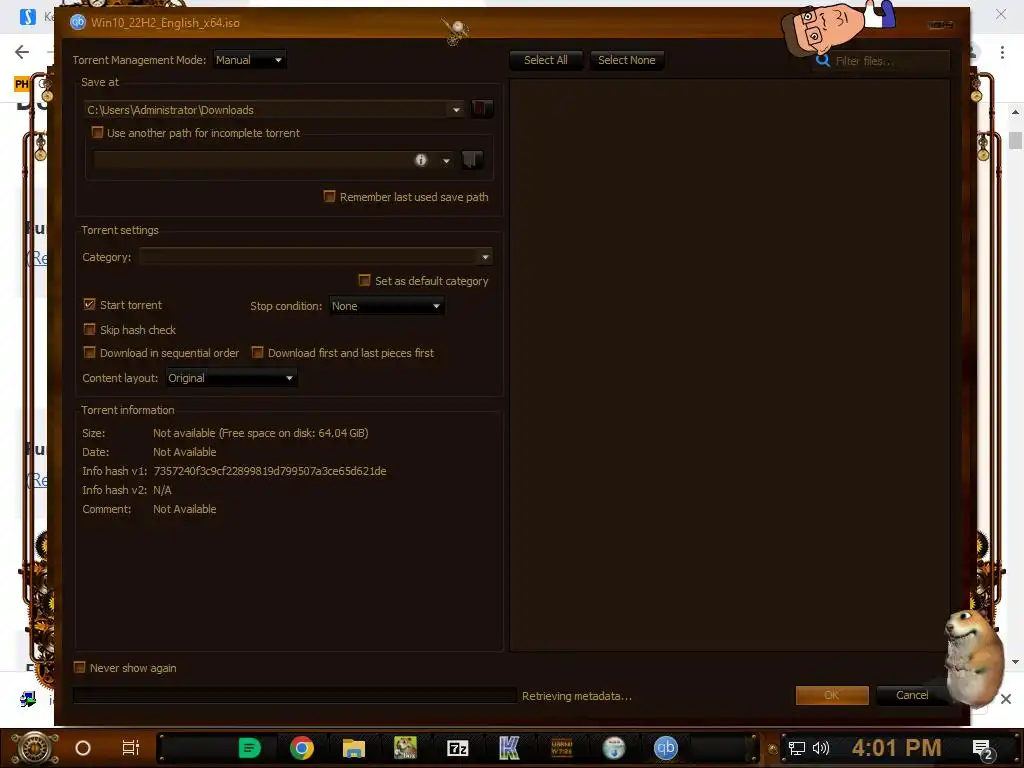Cancel the add torrent dialog
This screenshot has height=768, width=1024.
[912, 695]
